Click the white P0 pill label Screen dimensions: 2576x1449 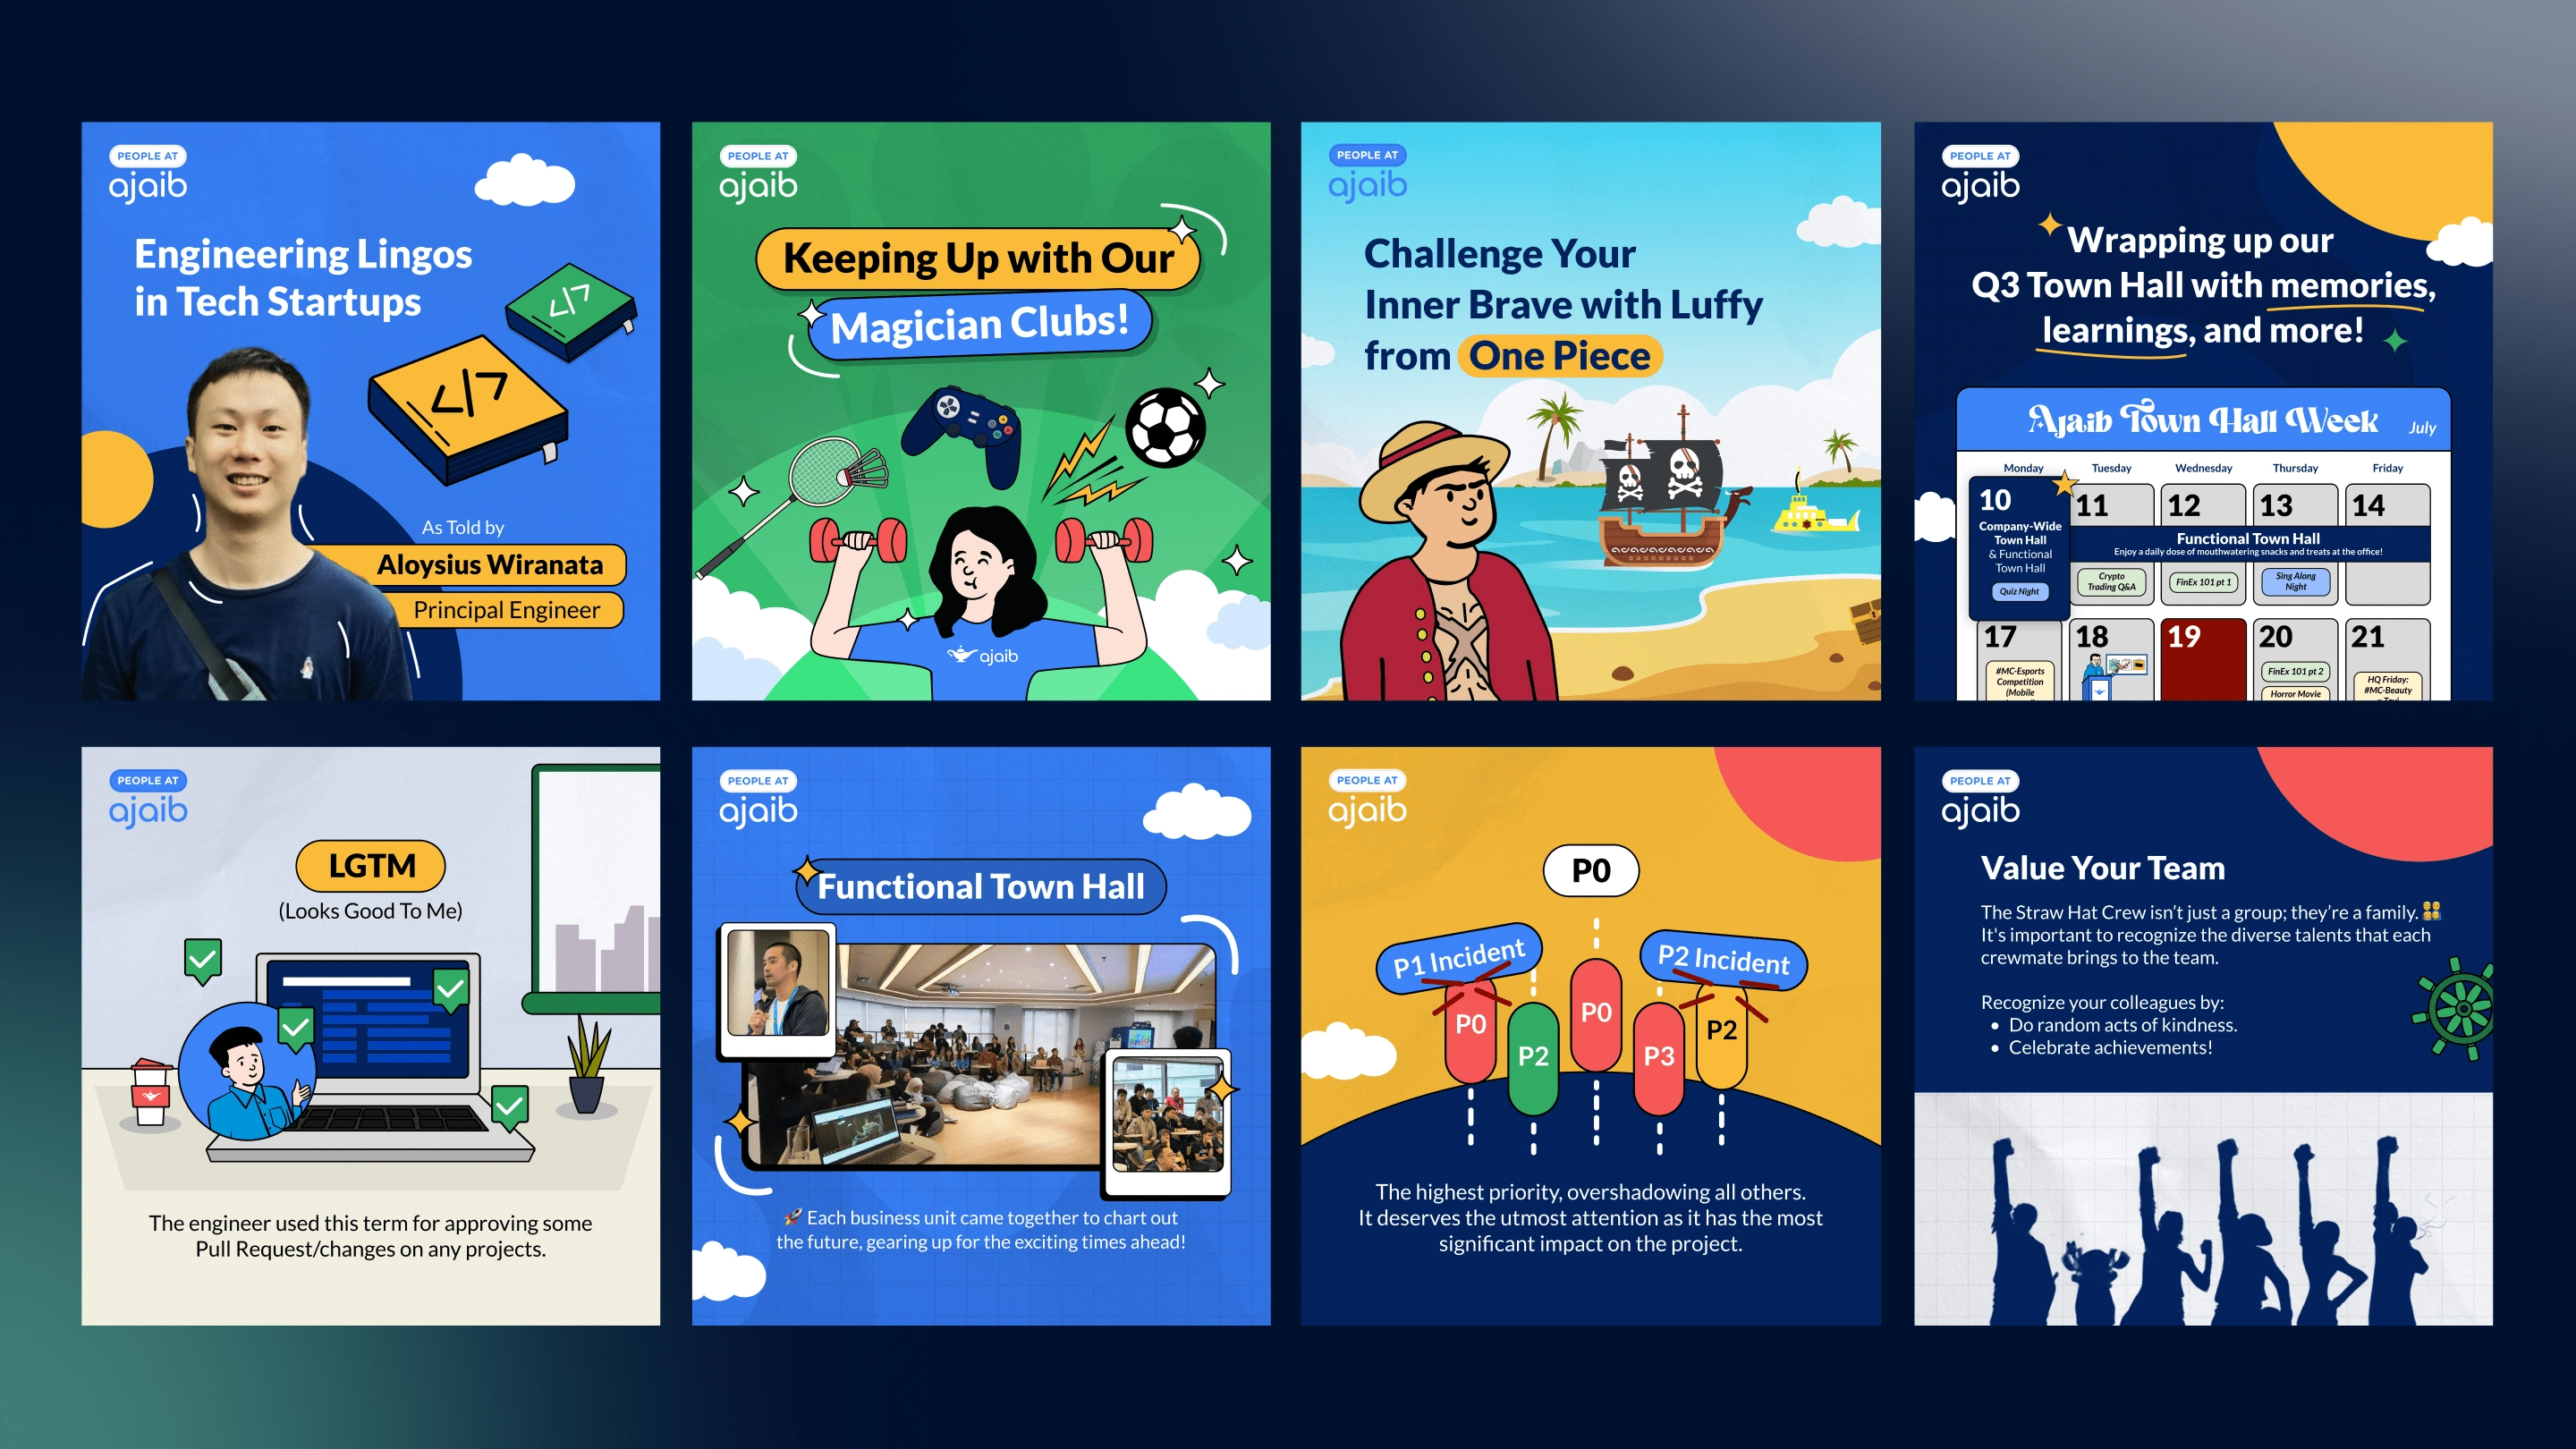click(x=1591, y=870)
